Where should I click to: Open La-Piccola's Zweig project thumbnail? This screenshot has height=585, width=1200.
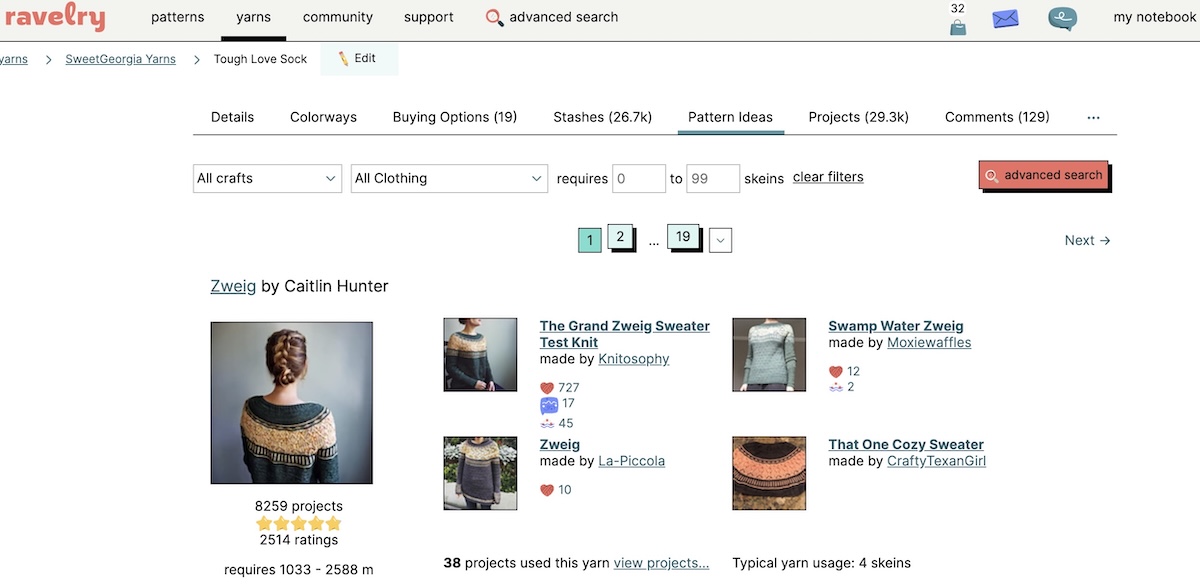click(480, 473)
